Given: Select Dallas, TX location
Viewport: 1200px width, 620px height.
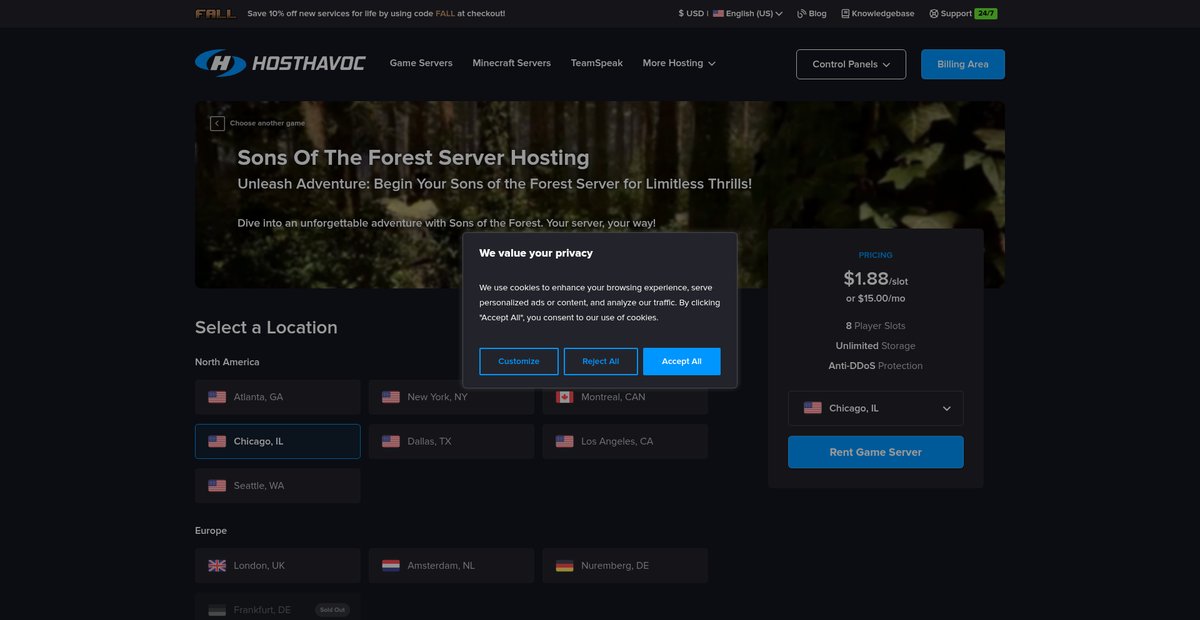Looking at the screenshot, I should (451, 441).
